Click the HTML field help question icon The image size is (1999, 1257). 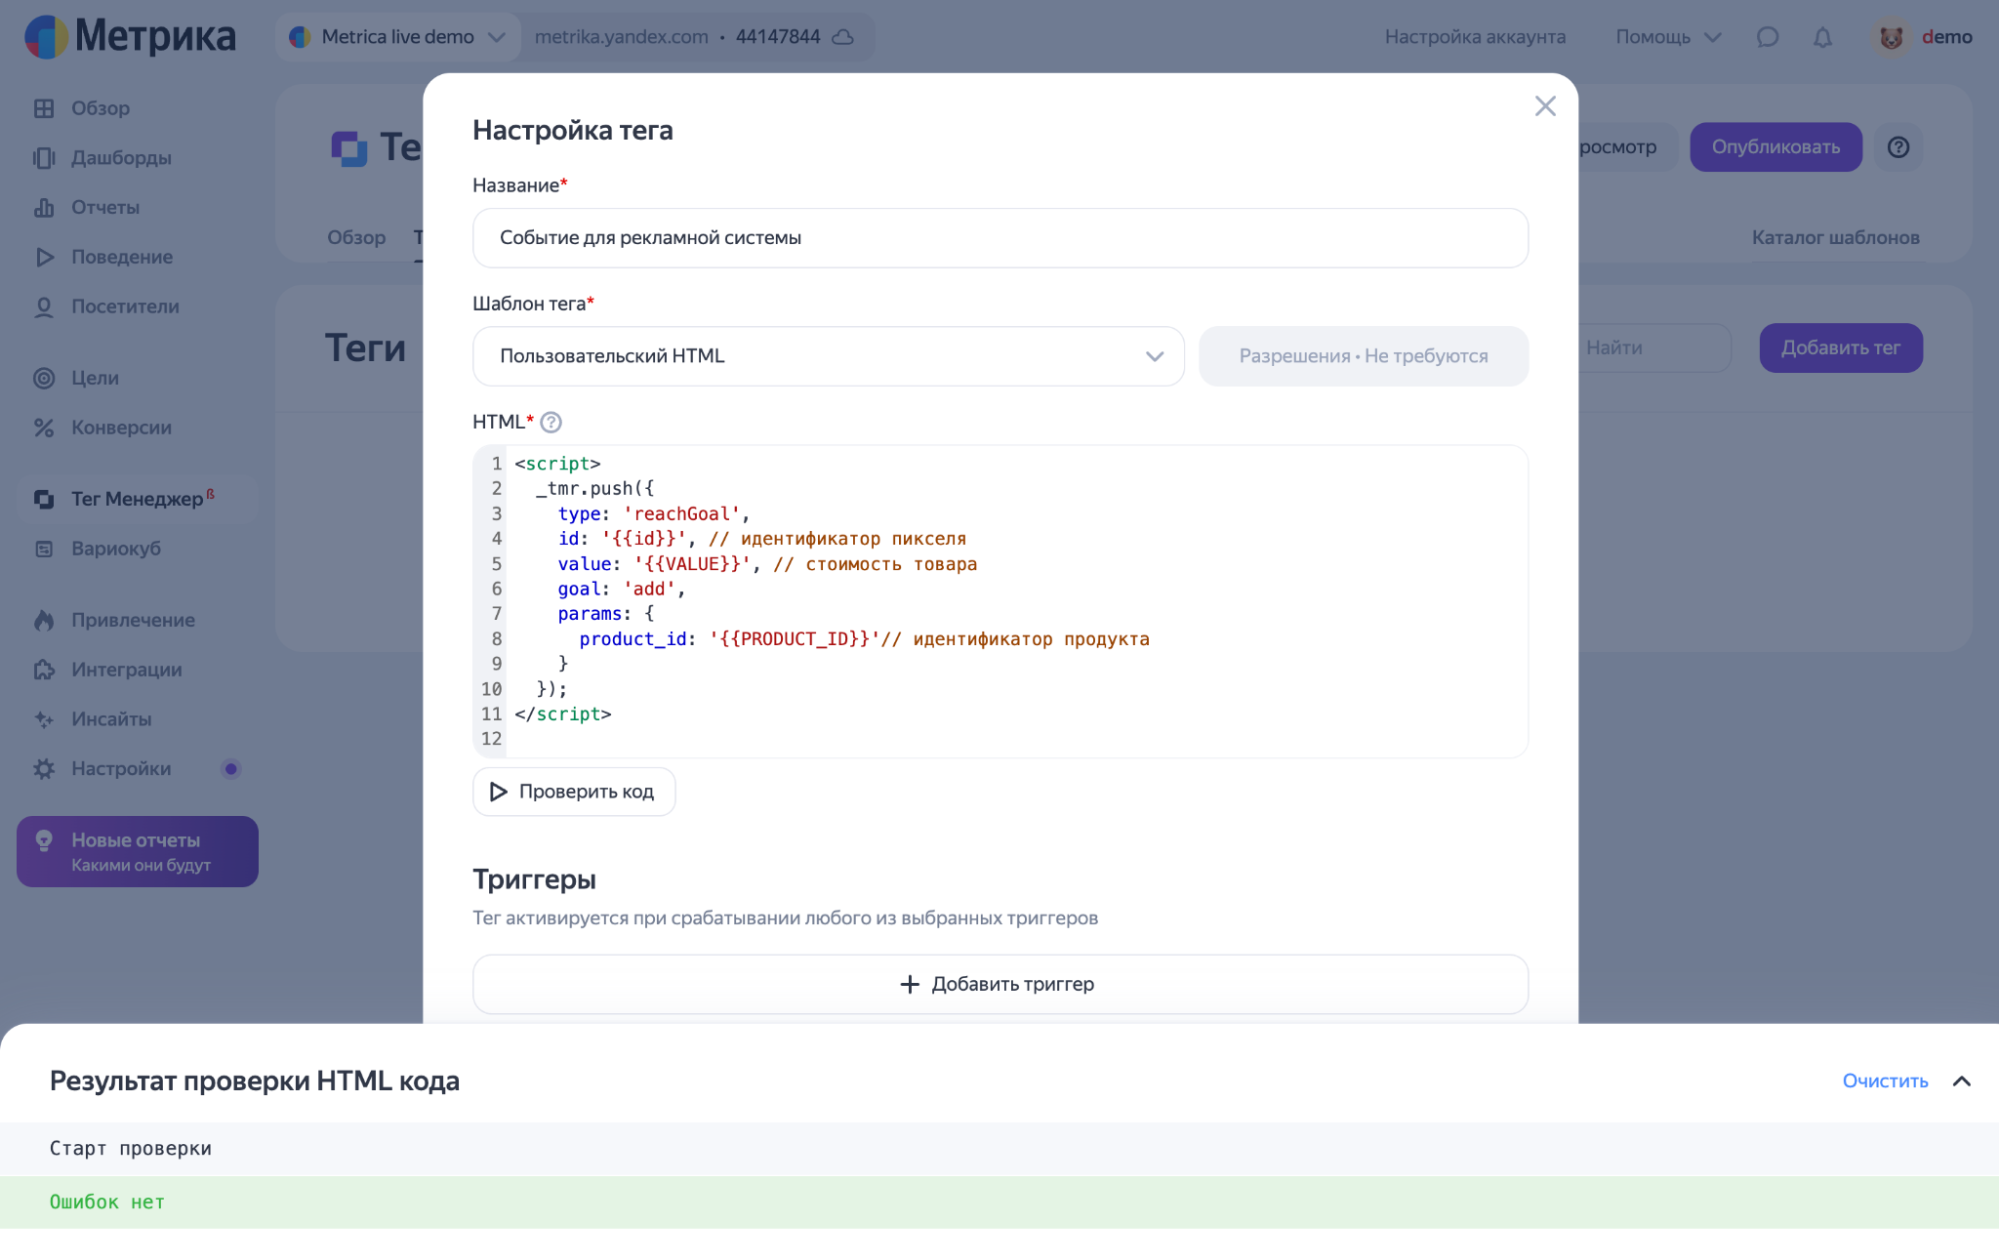tap(550, 422)
